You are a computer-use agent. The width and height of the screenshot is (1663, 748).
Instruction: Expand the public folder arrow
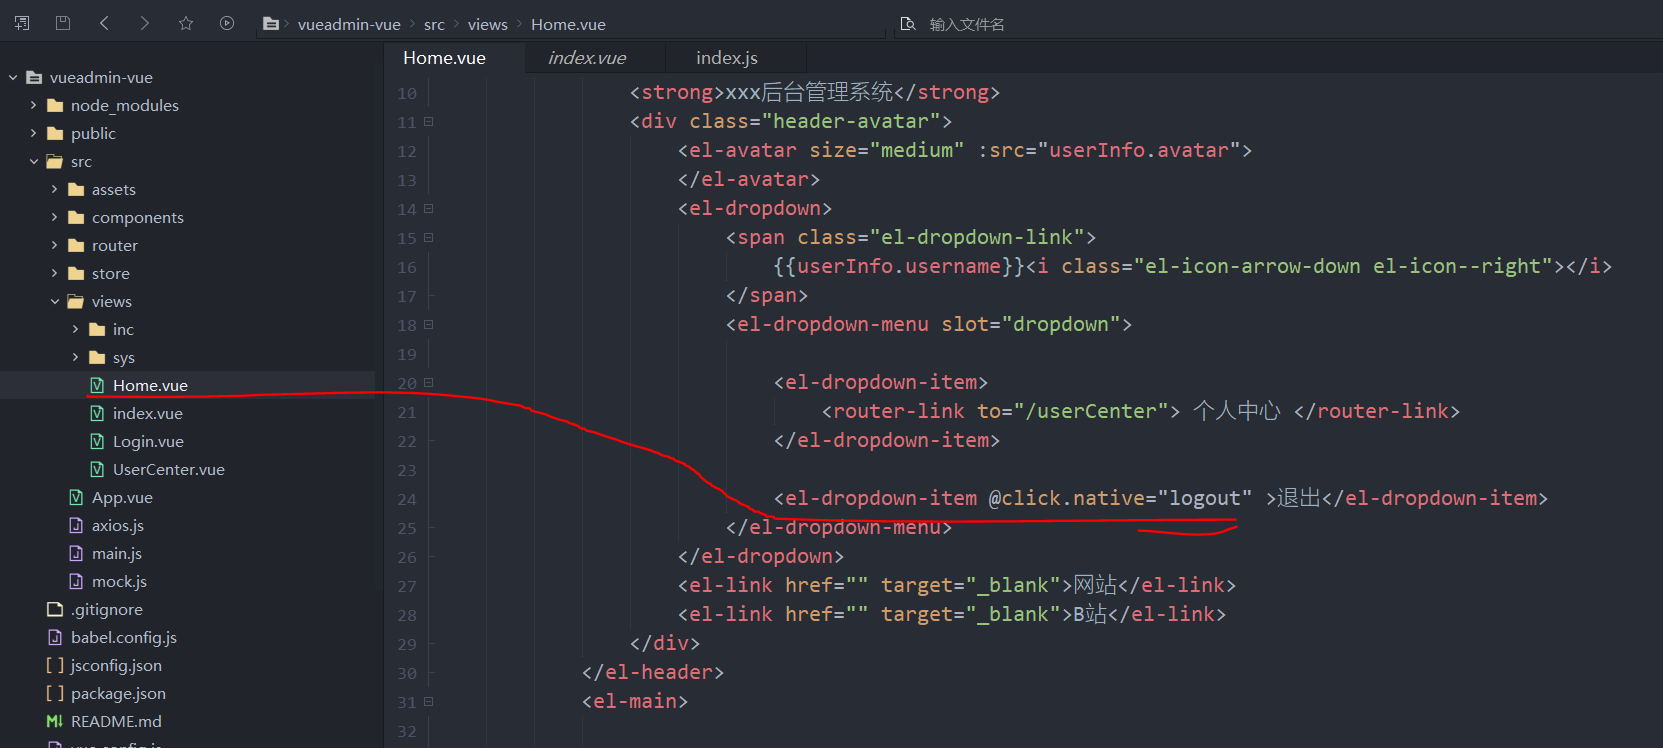[34, 133]
